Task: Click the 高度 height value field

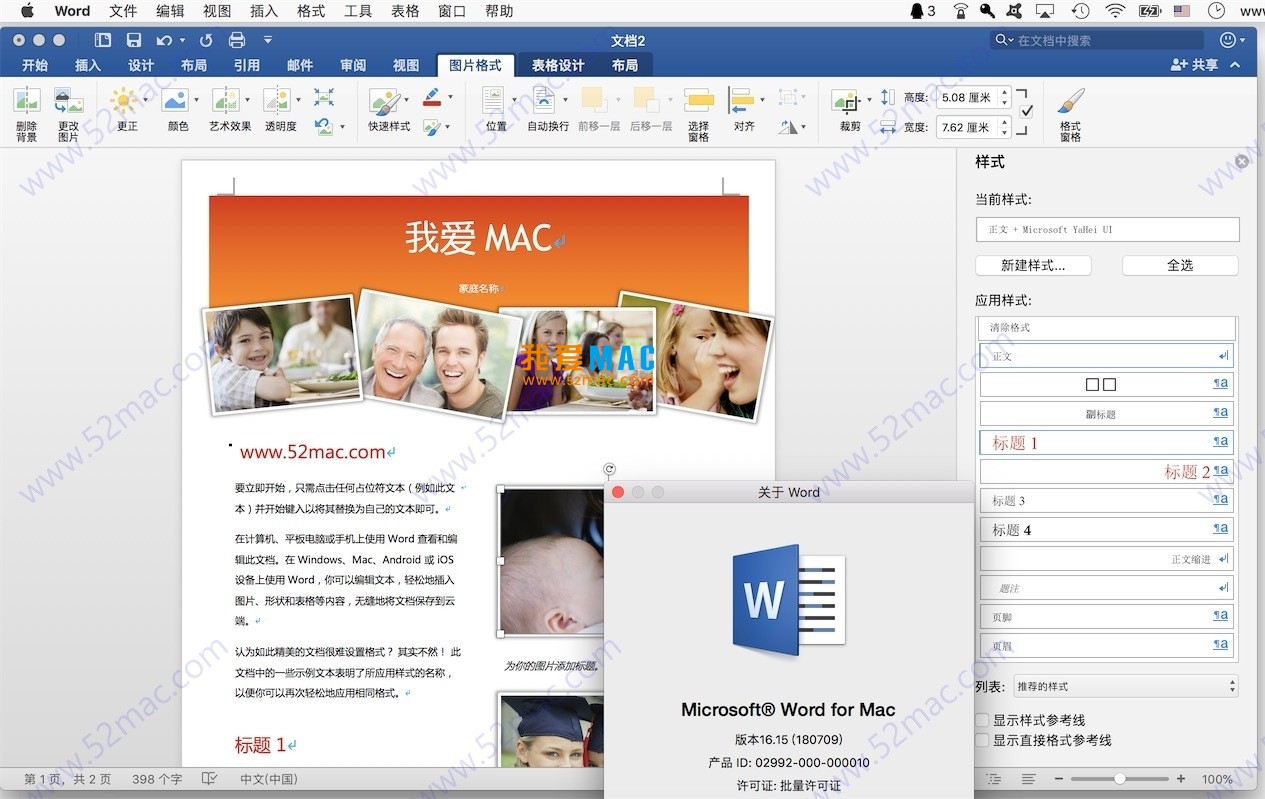Action: [x=966, y=98]
